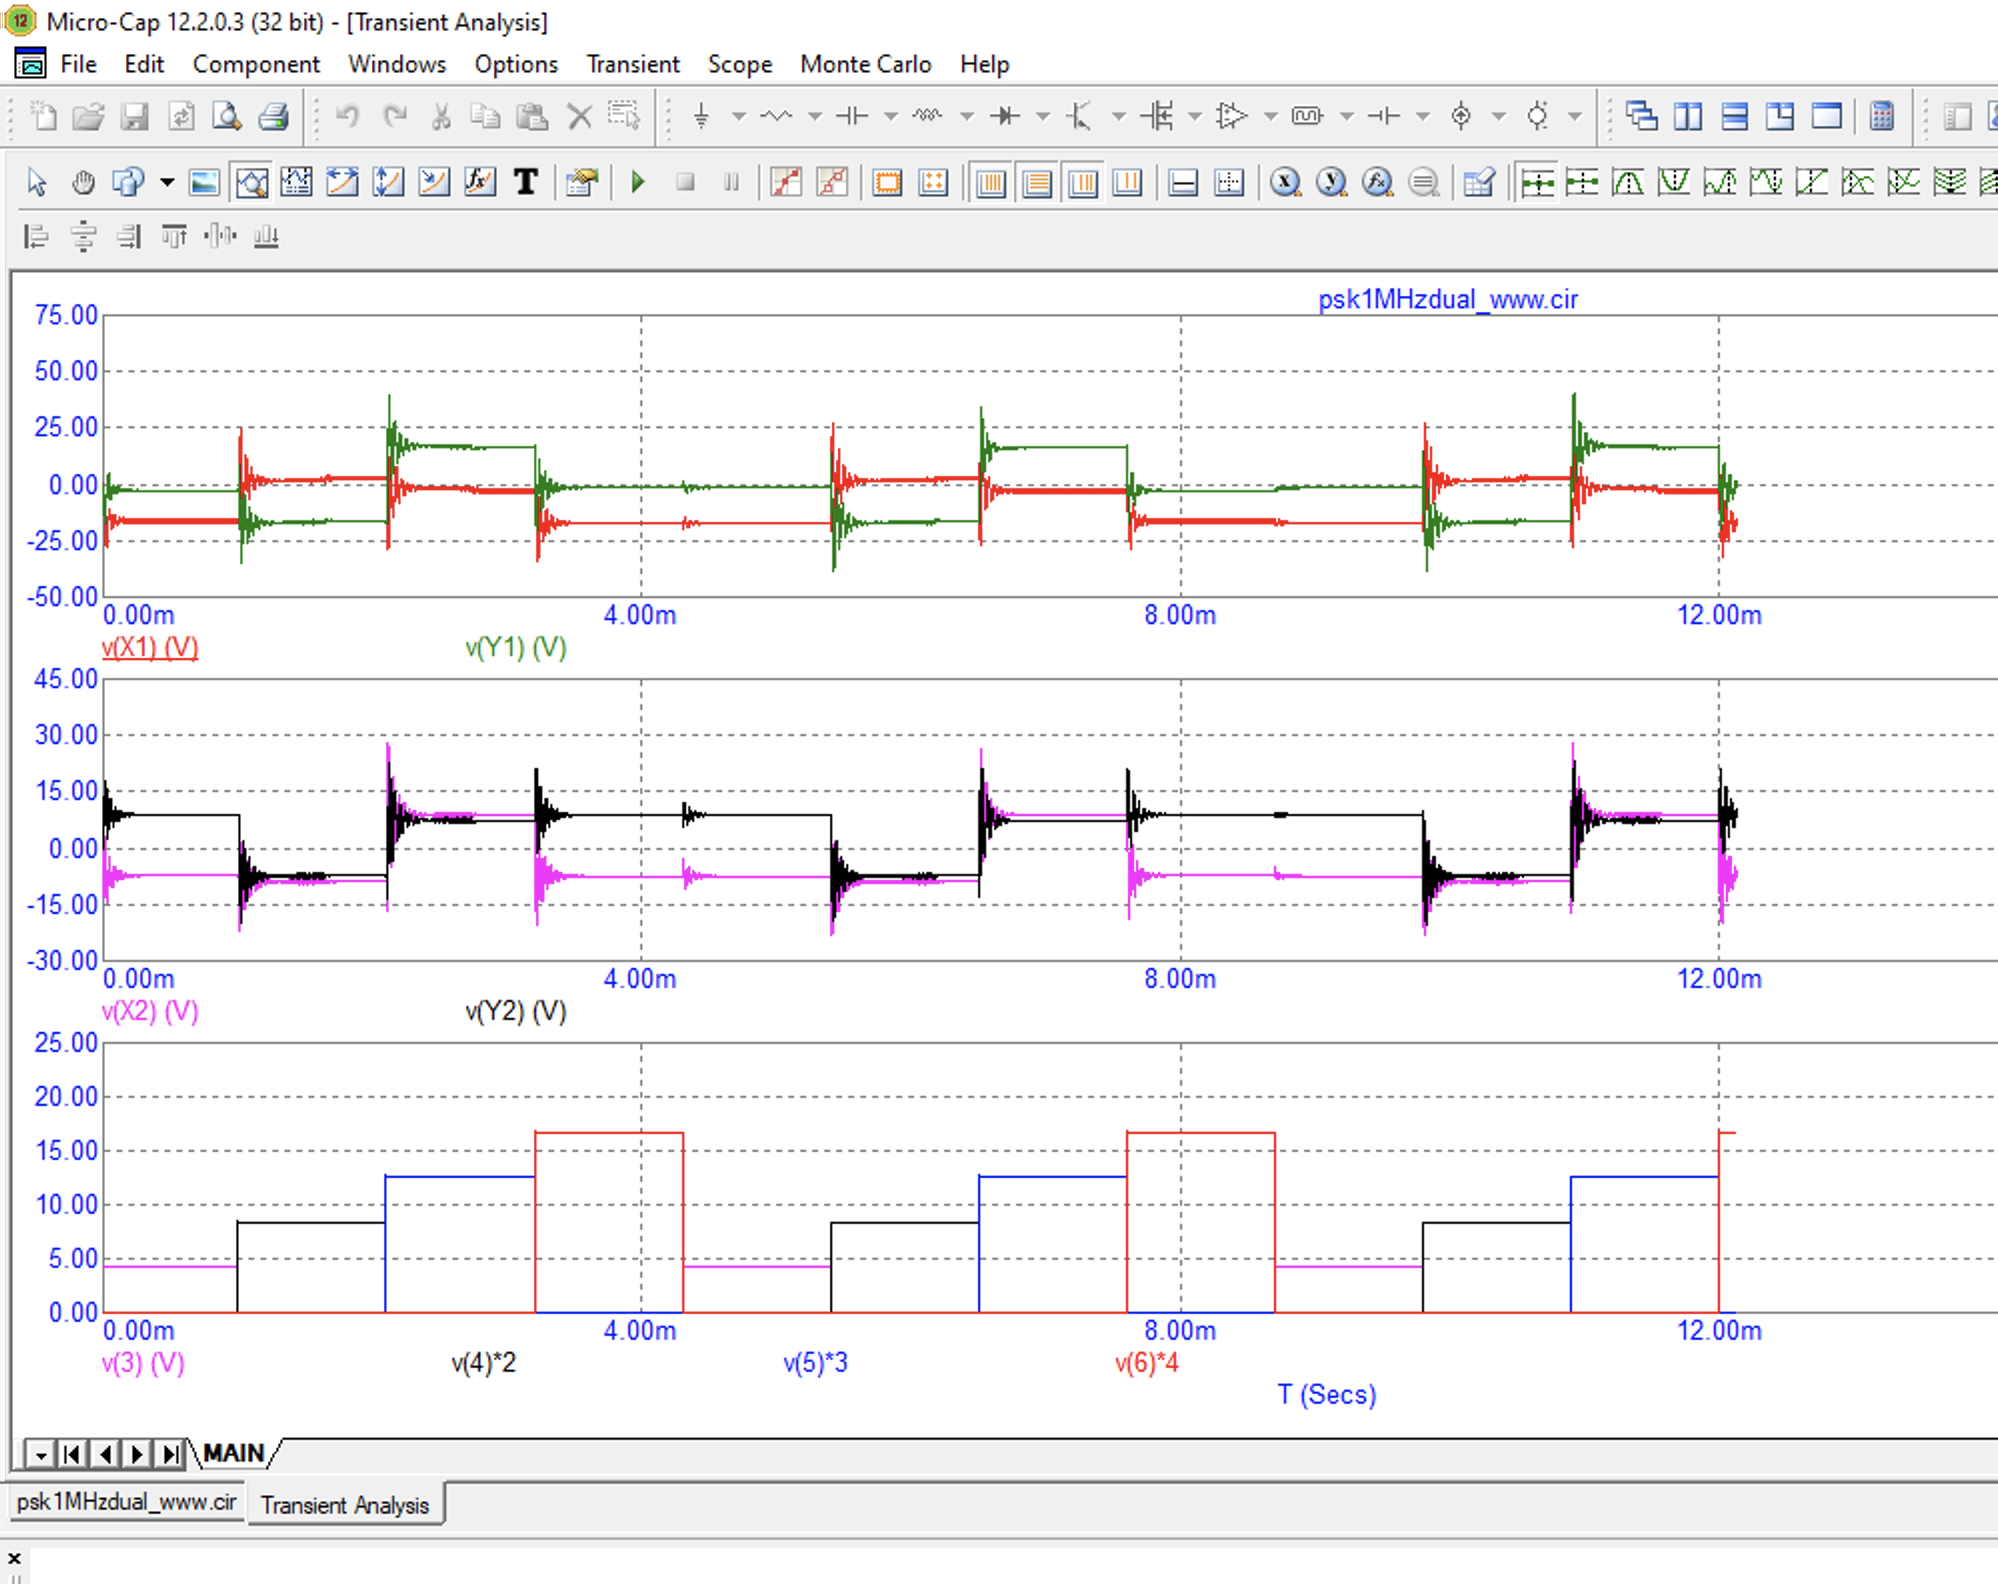The image size is (1998, 1584).
Task: Click the Align Bottom icon
Action: coord(266,237)
